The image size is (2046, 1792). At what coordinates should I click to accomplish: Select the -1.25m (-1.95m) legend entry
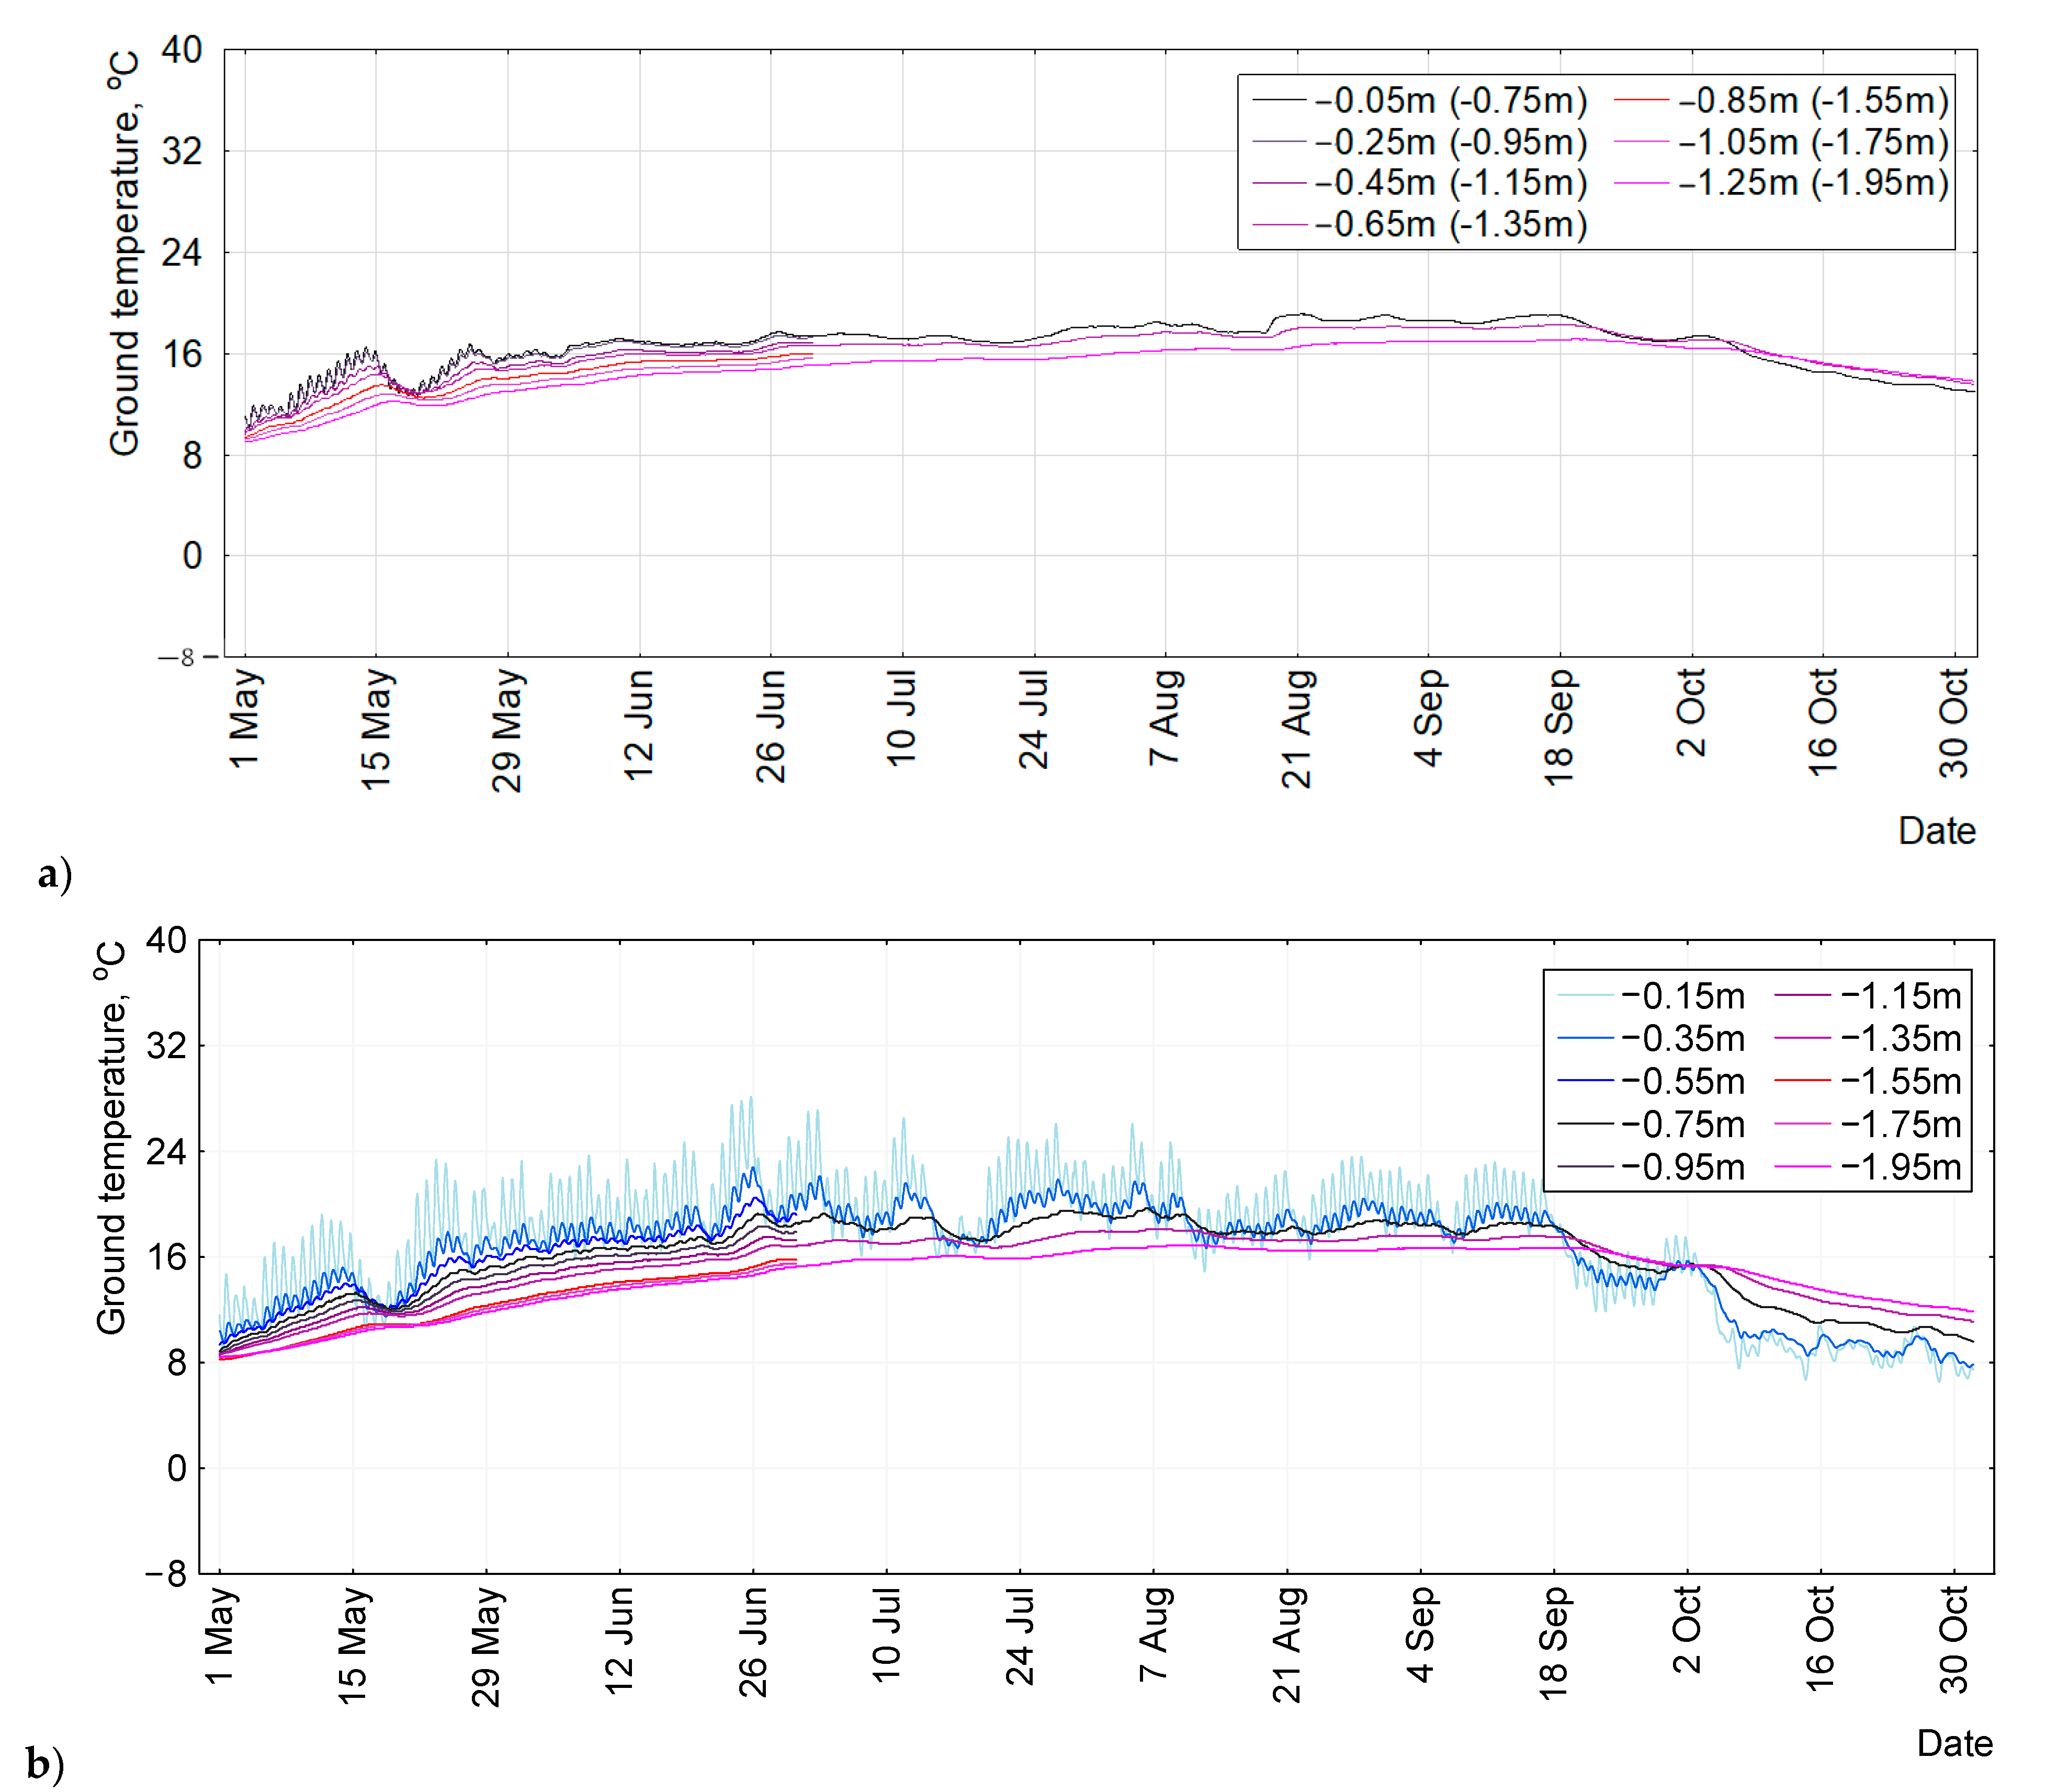tap(1813, 183)
